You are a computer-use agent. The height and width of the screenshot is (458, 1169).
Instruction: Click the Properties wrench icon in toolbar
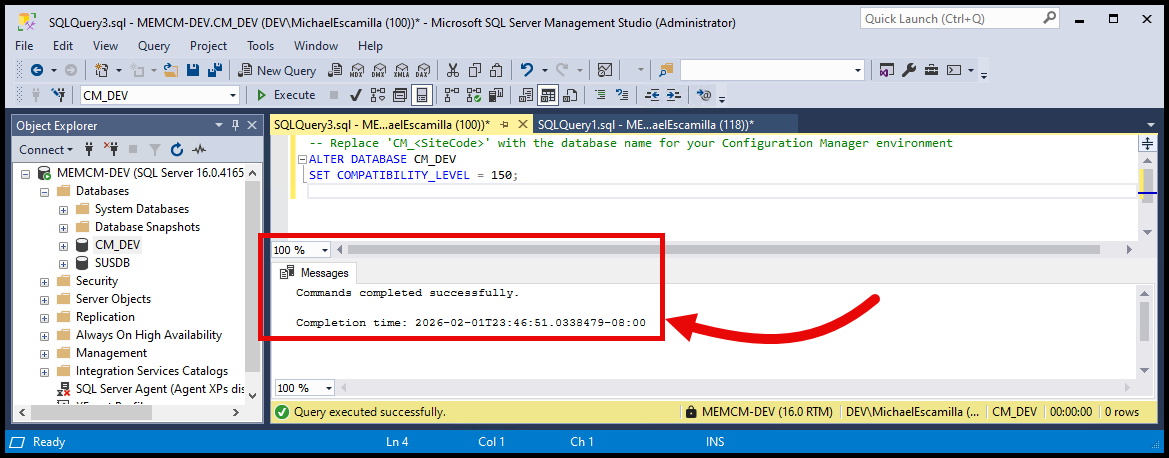click(x=909, y=70)
